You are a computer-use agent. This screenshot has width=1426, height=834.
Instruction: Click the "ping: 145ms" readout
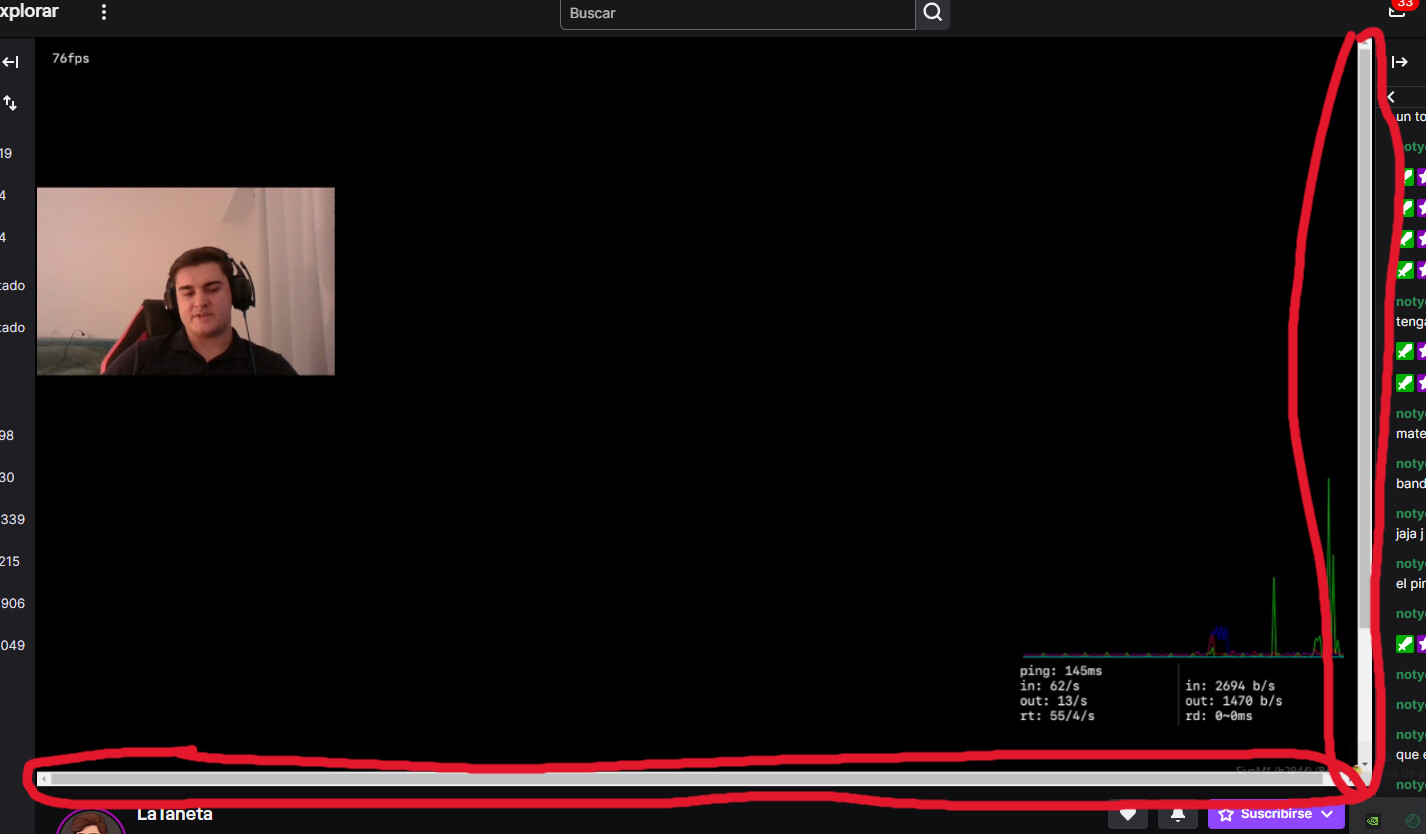[x=1061, y=671]
